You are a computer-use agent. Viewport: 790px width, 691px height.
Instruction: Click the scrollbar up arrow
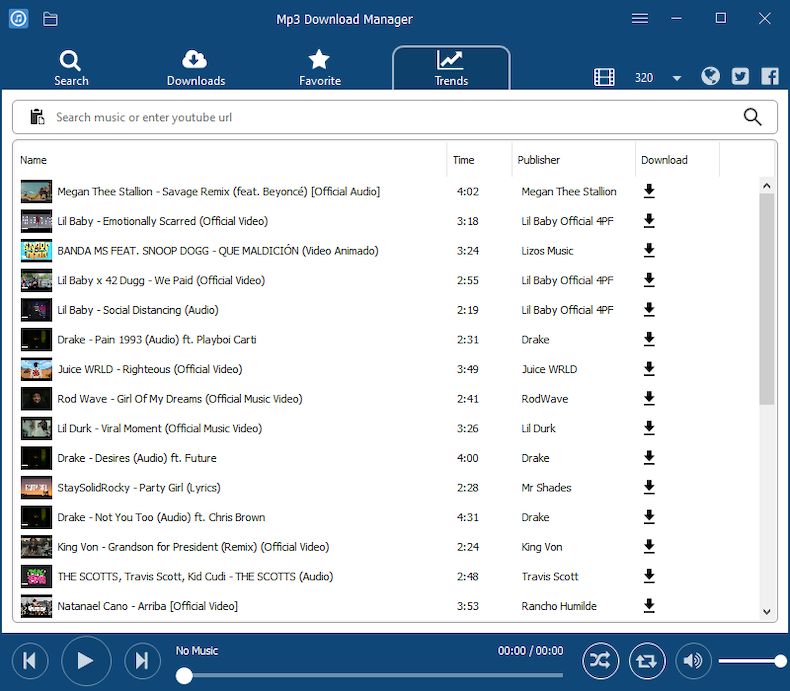point(766,186)
